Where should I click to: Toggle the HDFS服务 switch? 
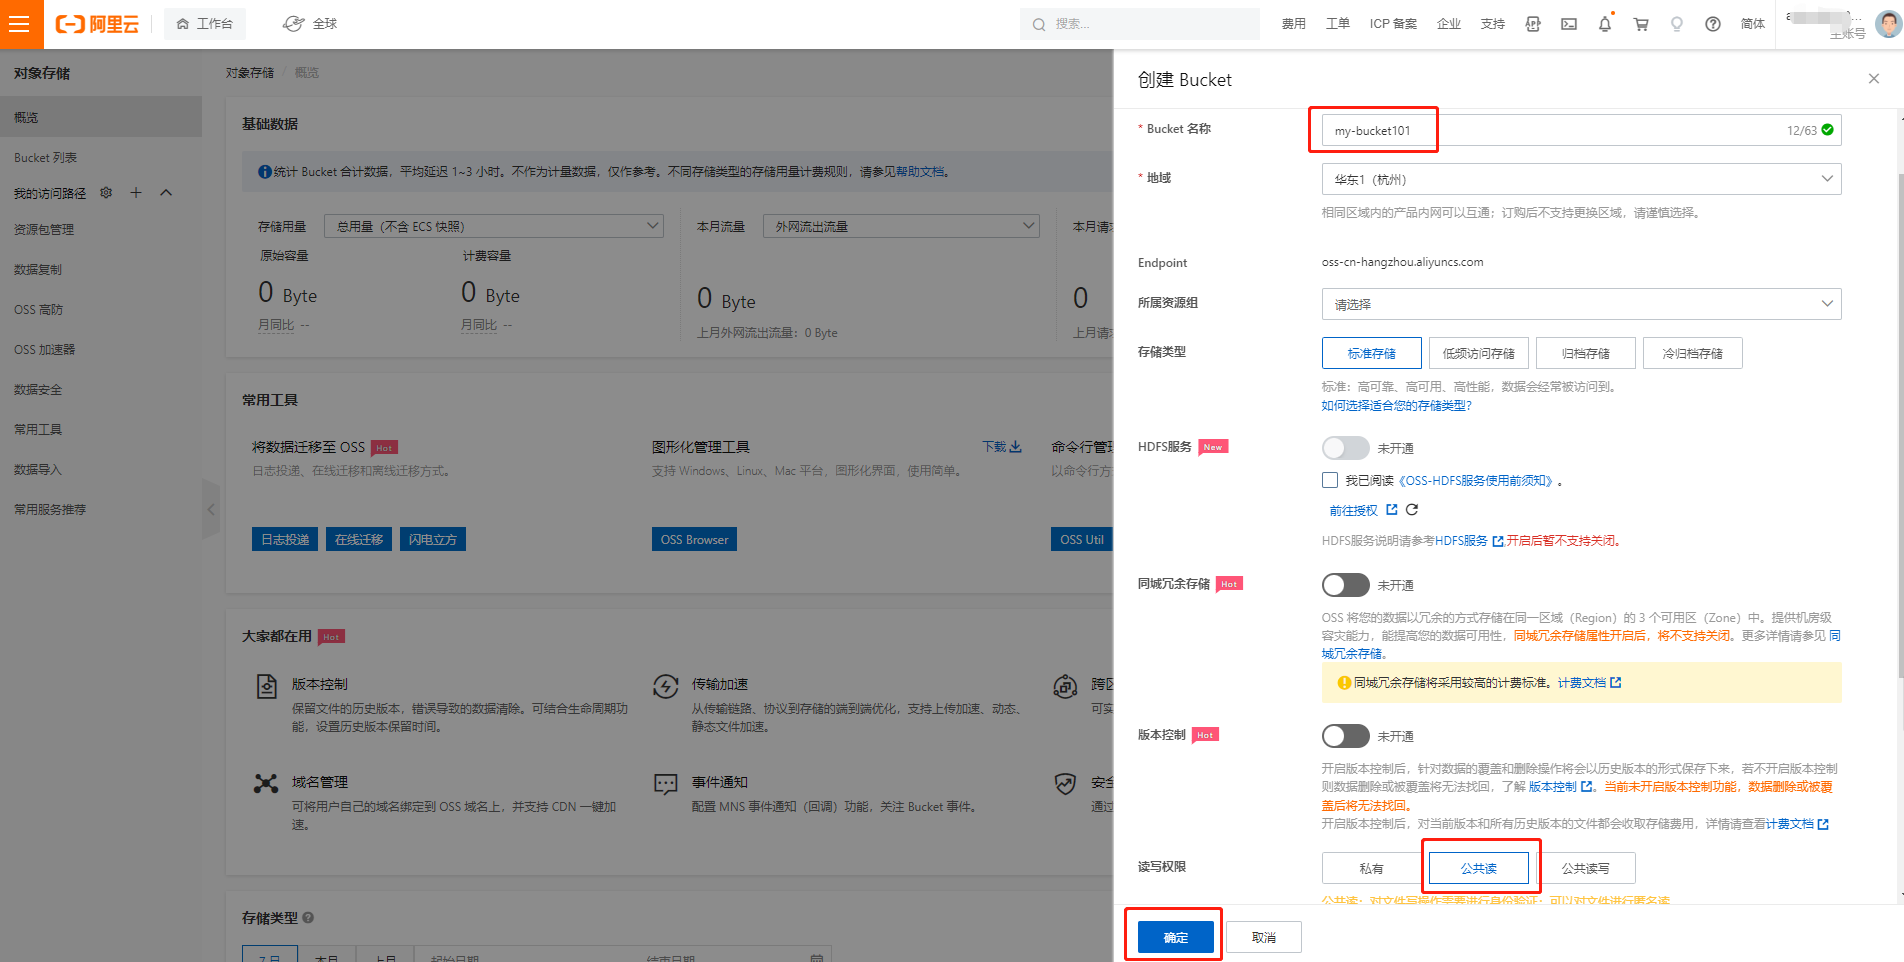pyautogui.click(x=1345, y=448)
